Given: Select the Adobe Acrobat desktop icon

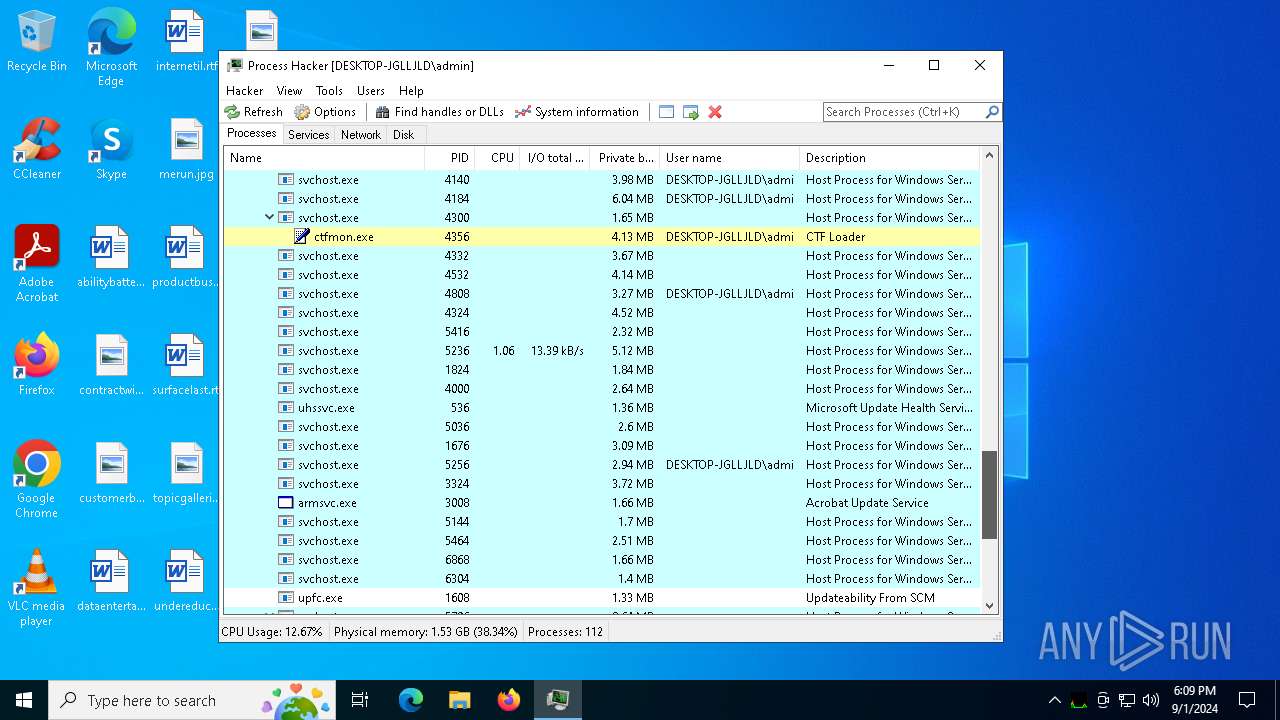Looking at the screenshot, I should click(x=37, y=264).
